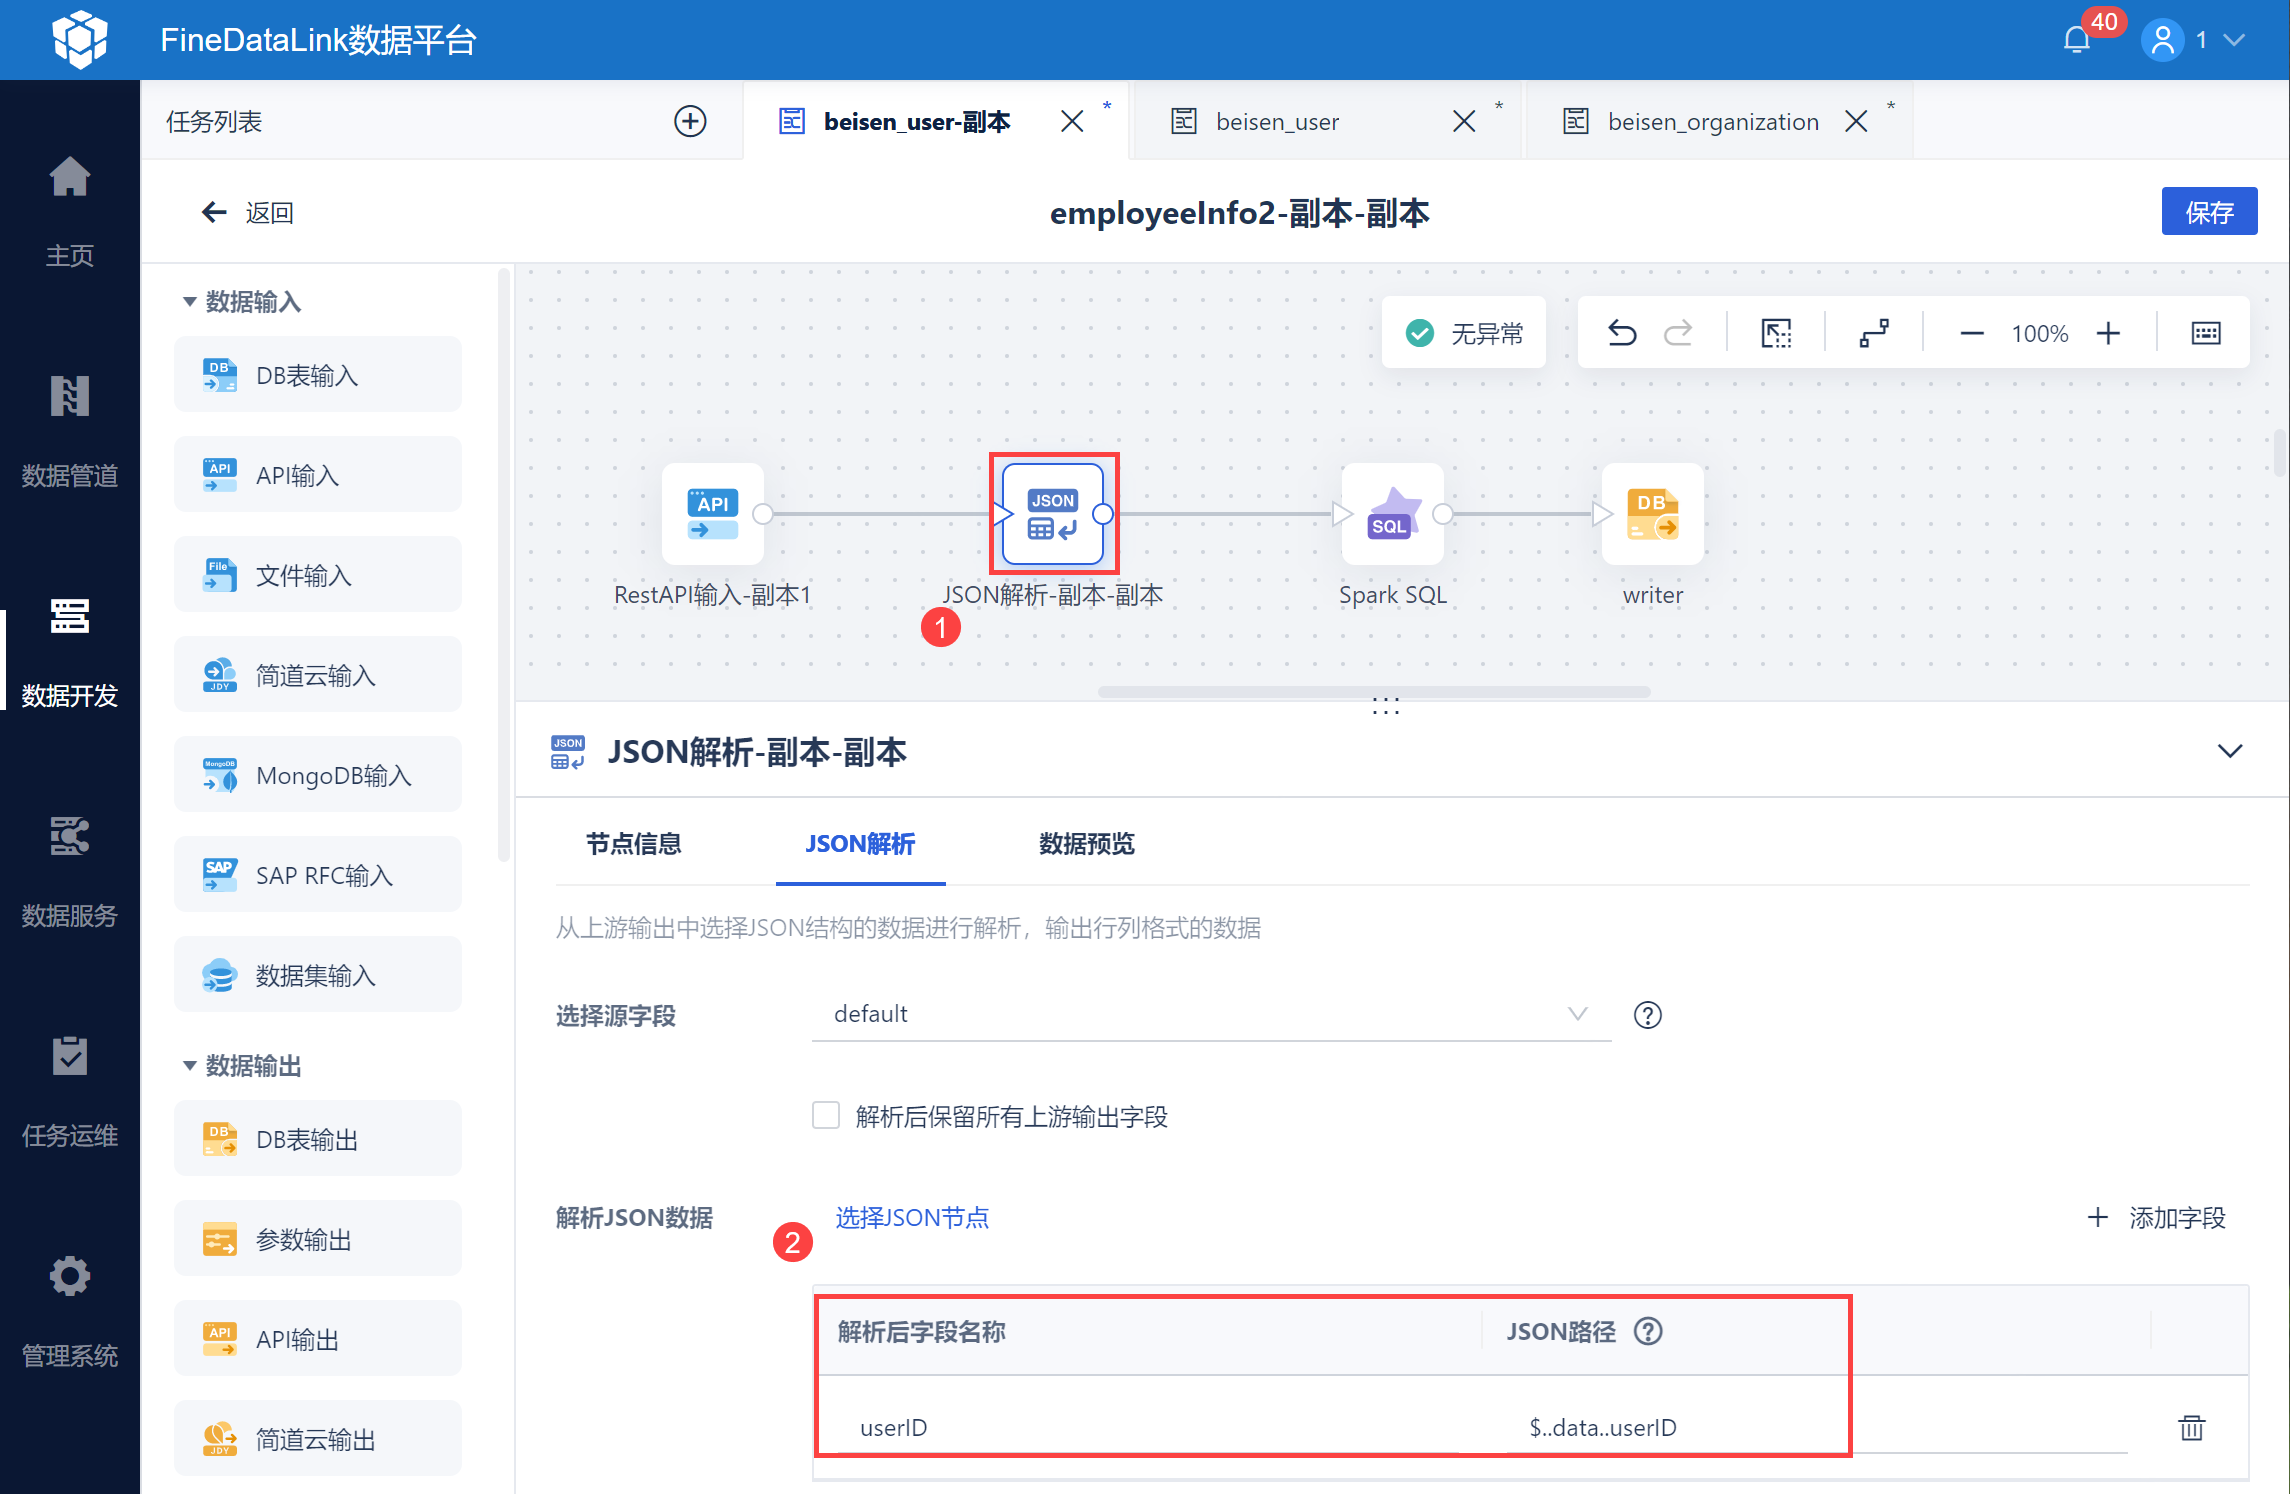Collapse the JSON解析 panel with the chevron
This screenshot has width=2290, height=1494.
(x=2228, y=750)
